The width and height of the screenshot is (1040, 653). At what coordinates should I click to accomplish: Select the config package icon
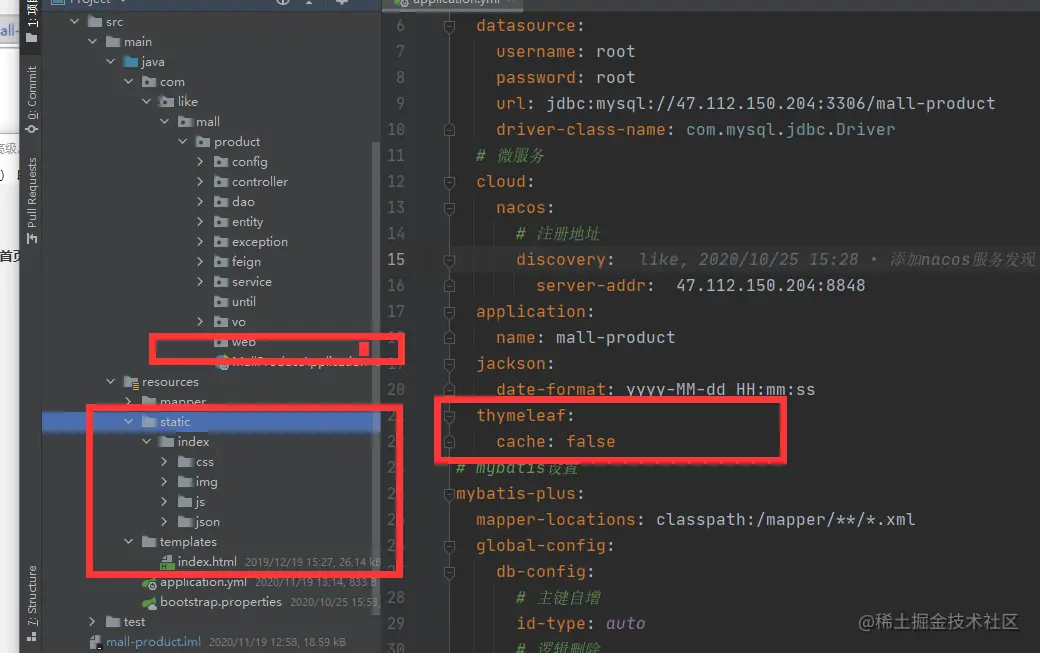tap(221, 161)
